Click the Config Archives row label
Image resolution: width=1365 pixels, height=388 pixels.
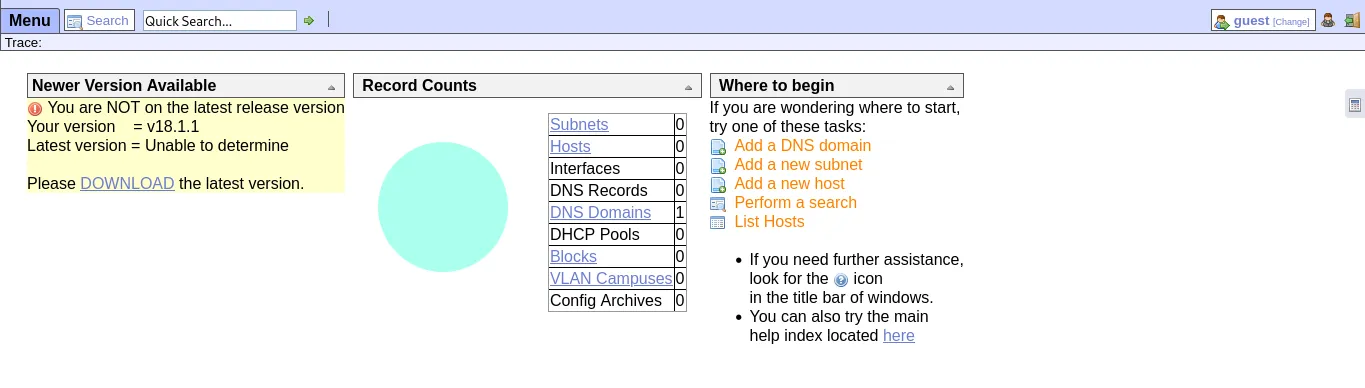point(606,300)
